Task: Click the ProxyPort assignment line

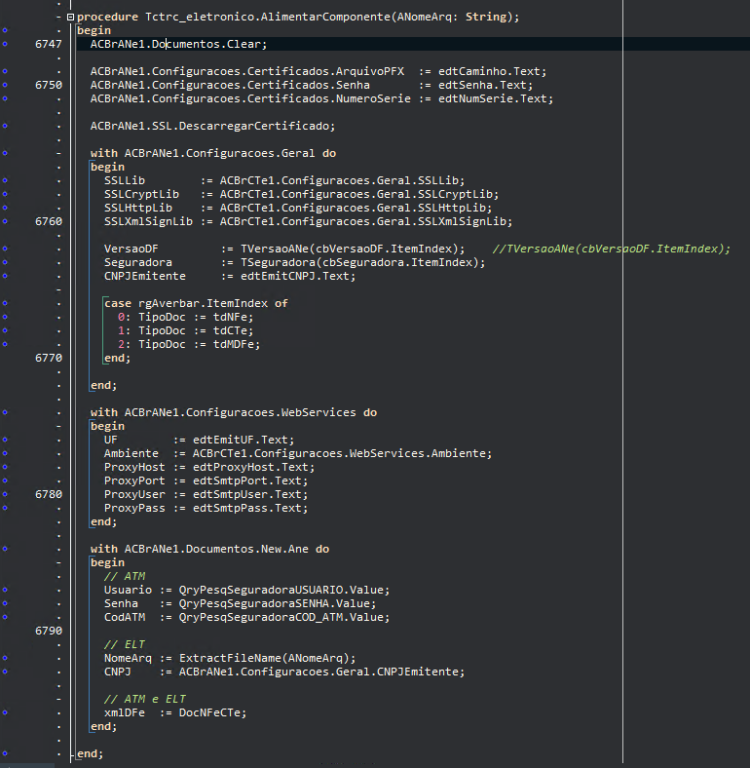Action: click(x=206, y=480)
